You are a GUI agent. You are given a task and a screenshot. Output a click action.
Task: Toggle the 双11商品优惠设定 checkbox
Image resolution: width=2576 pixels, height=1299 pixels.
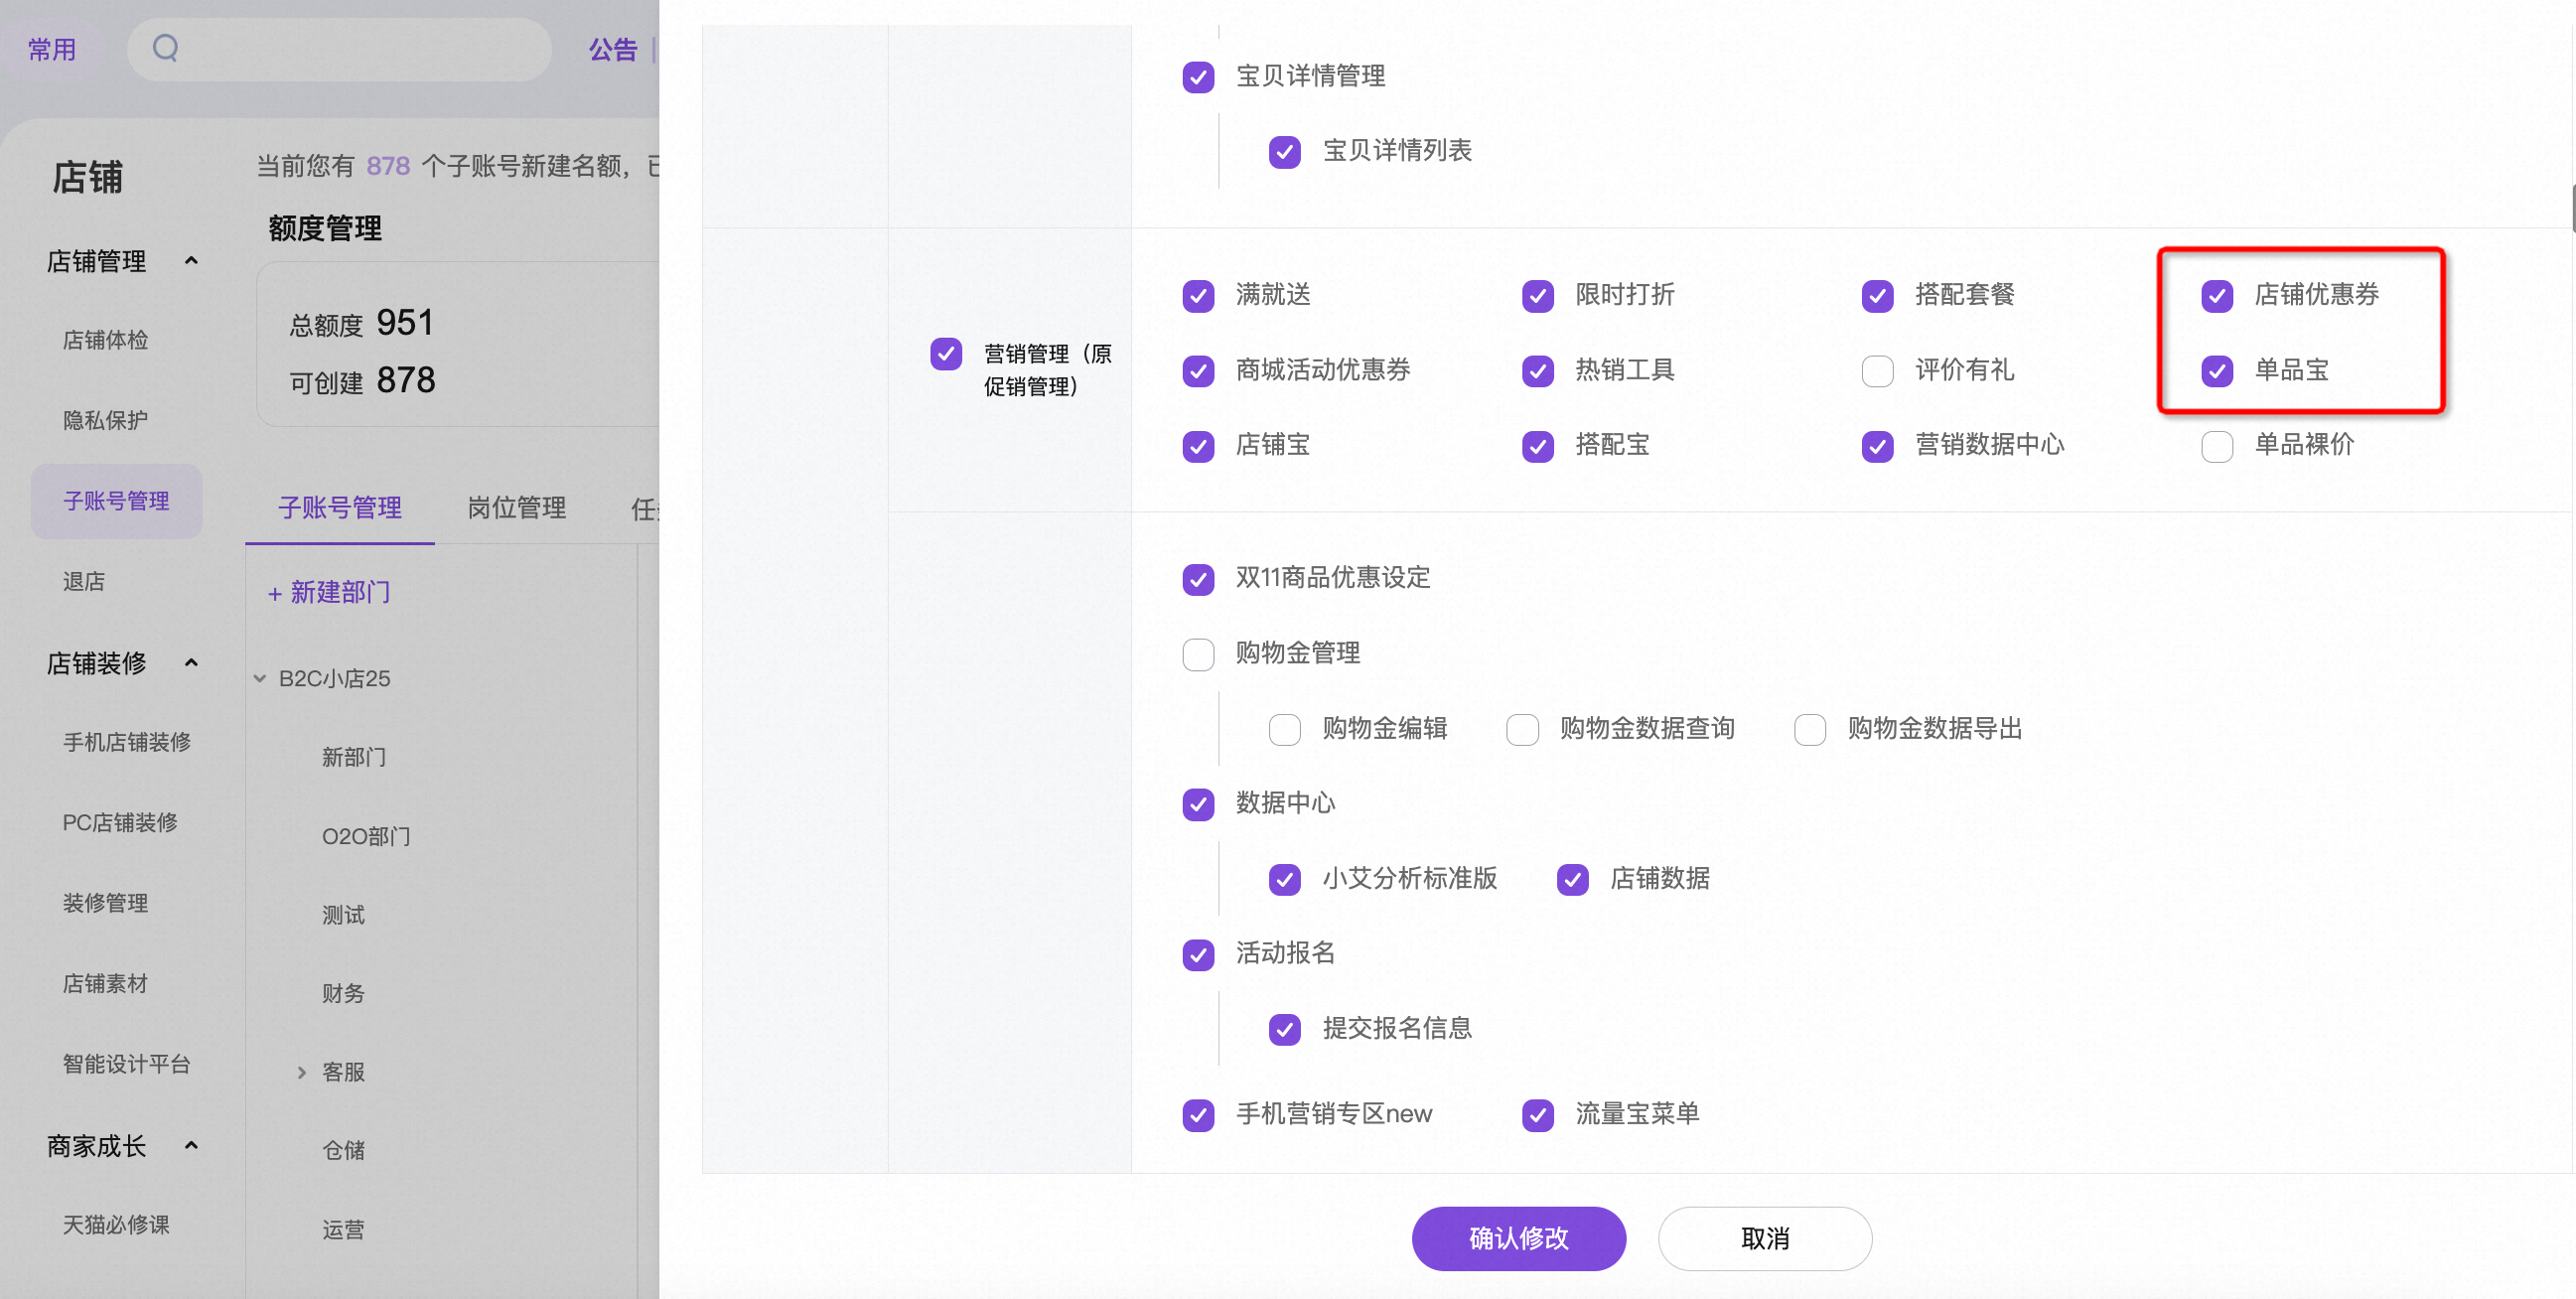(1198, 579)
